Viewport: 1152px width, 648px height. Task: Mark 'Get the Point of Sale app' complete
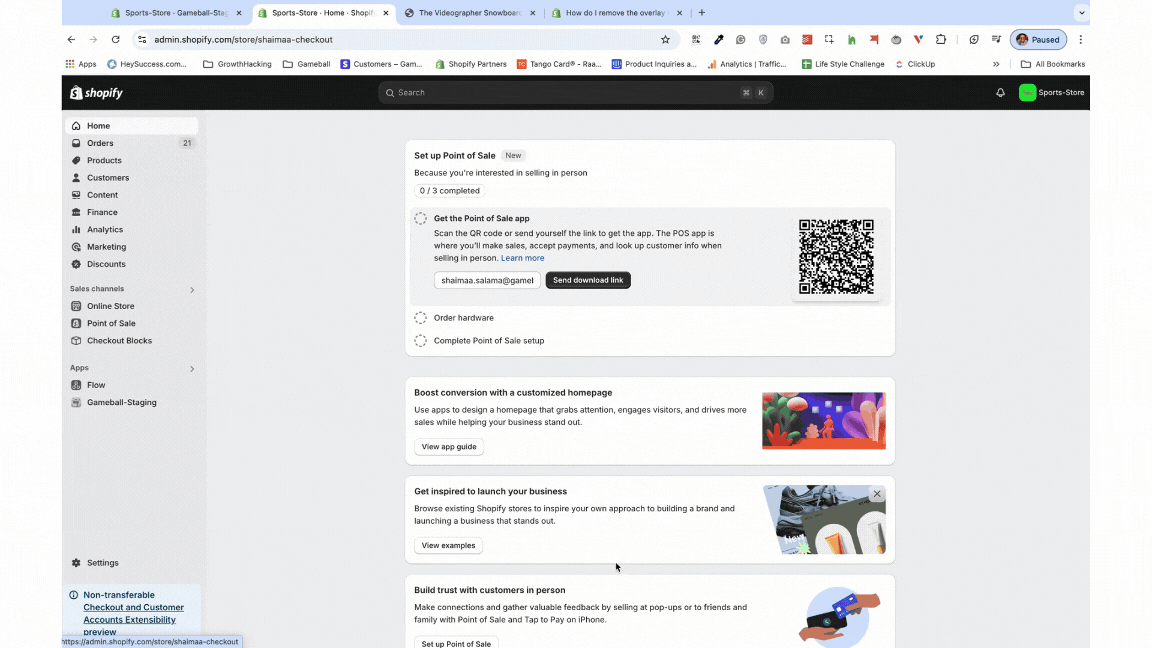(420, 218)
